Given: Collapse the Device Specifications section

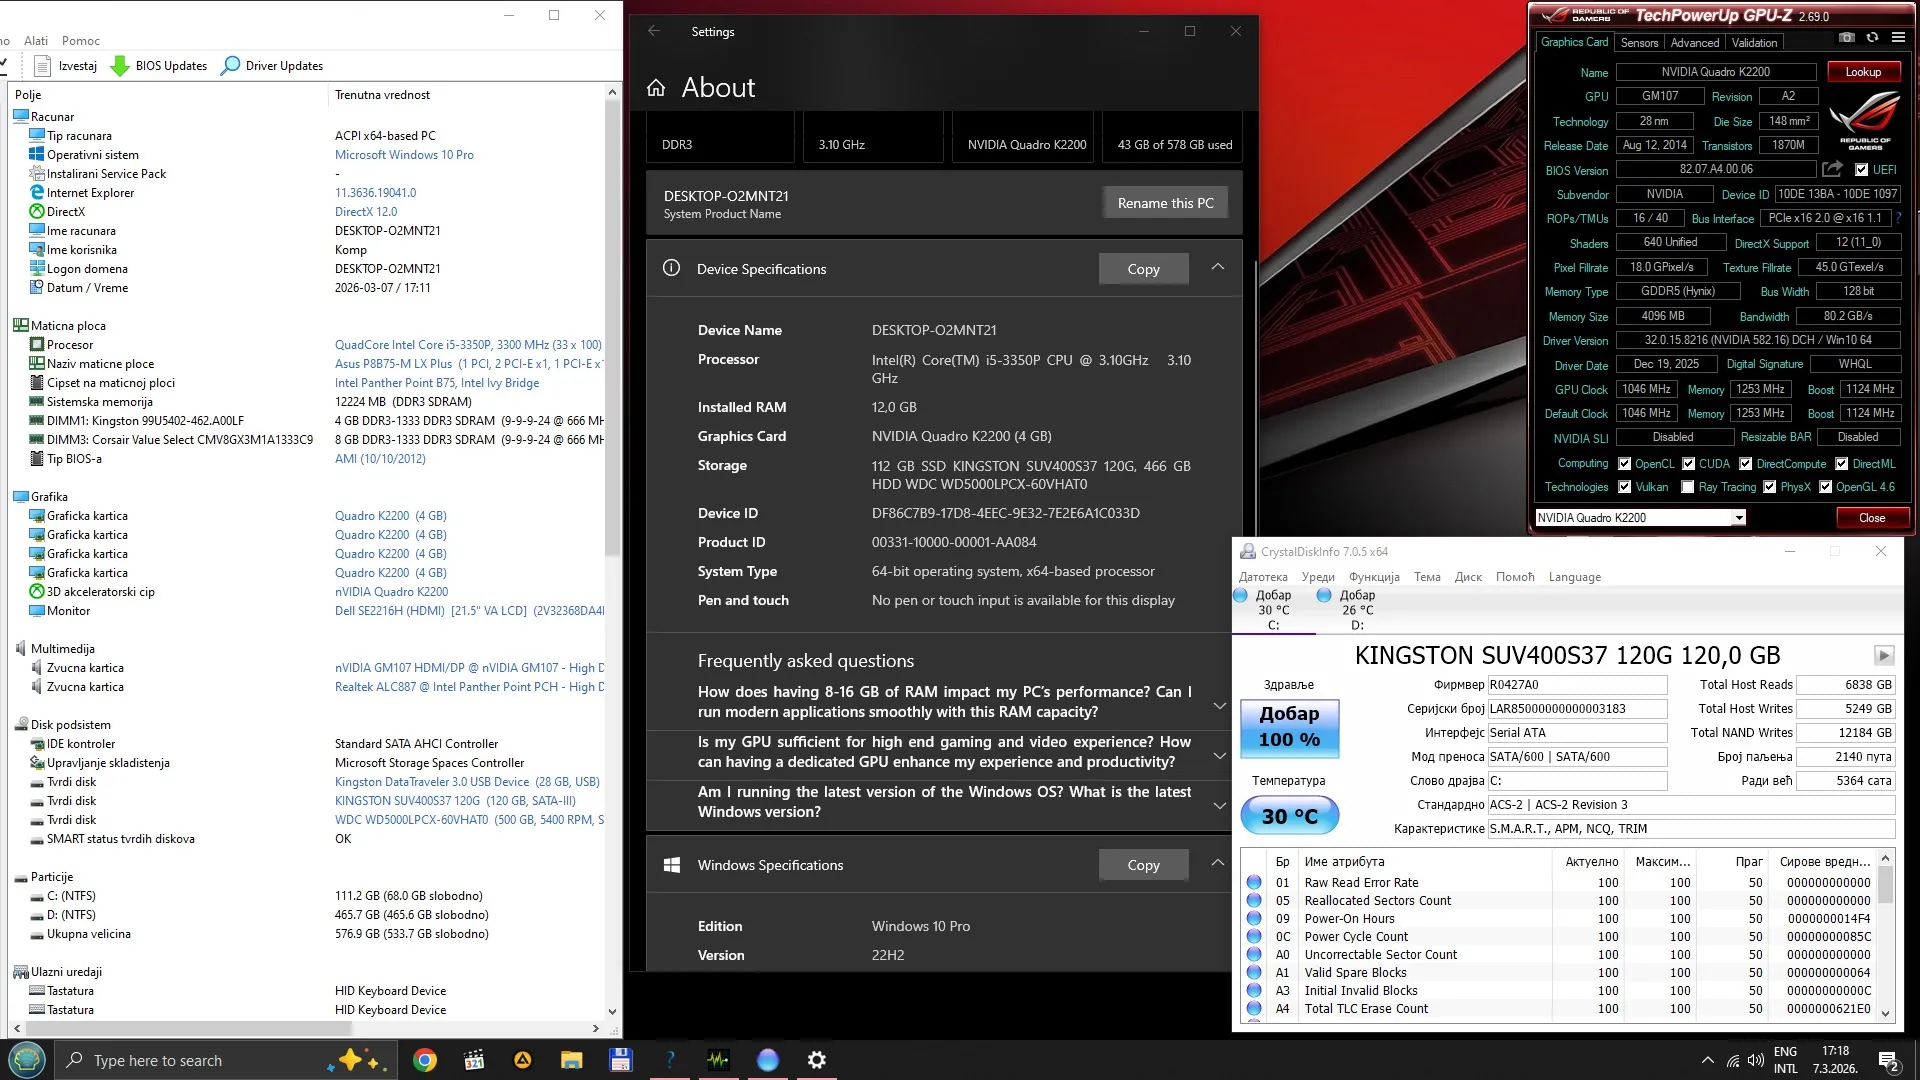Looking at the screenshot, I should click(1217, 267).
